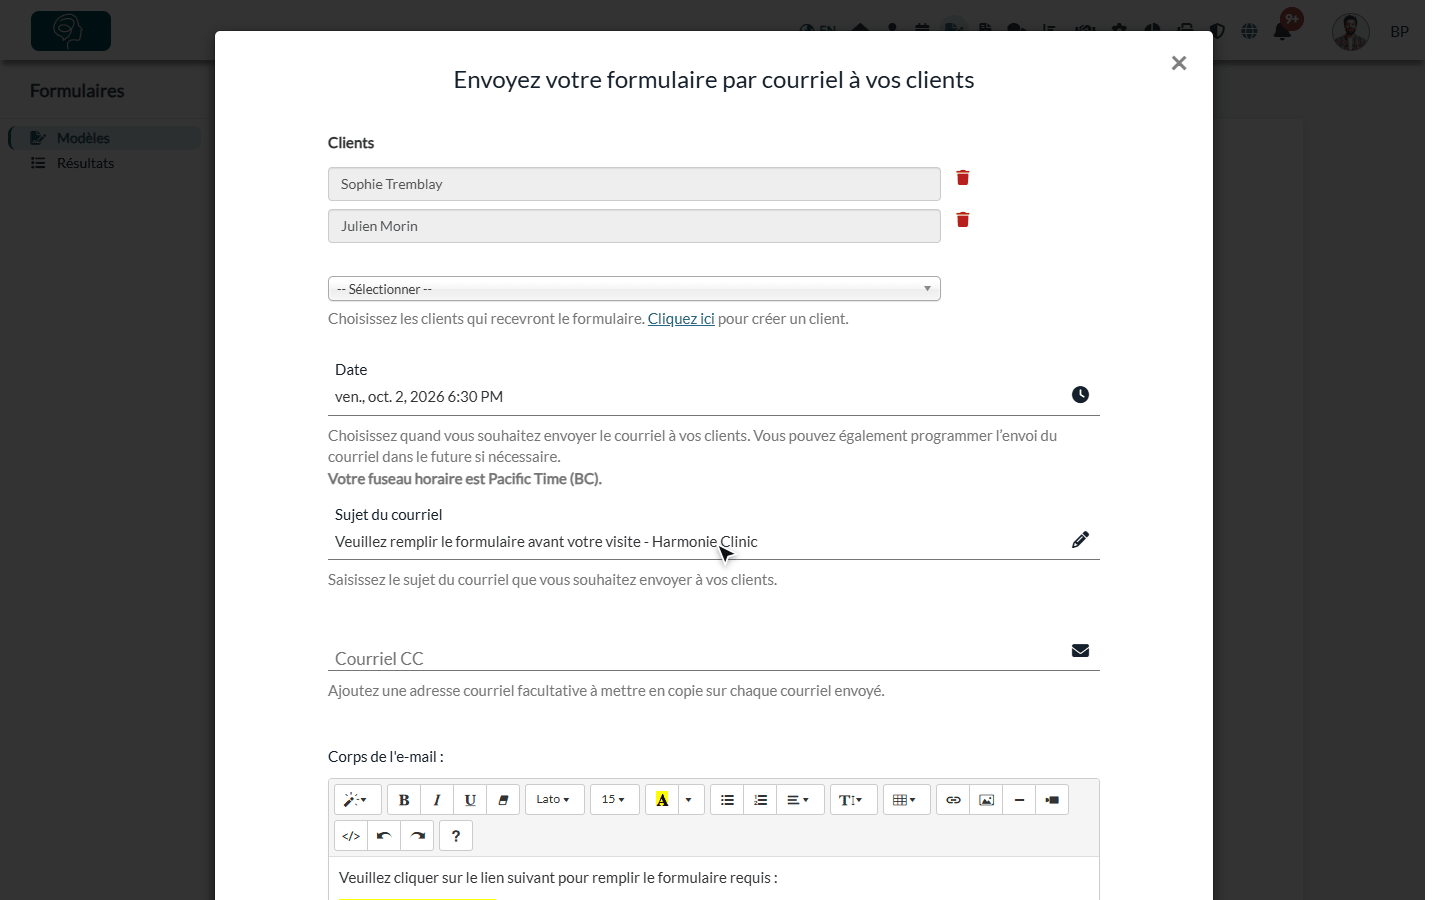Click the shield icon in top bar

click(1217, 31)
